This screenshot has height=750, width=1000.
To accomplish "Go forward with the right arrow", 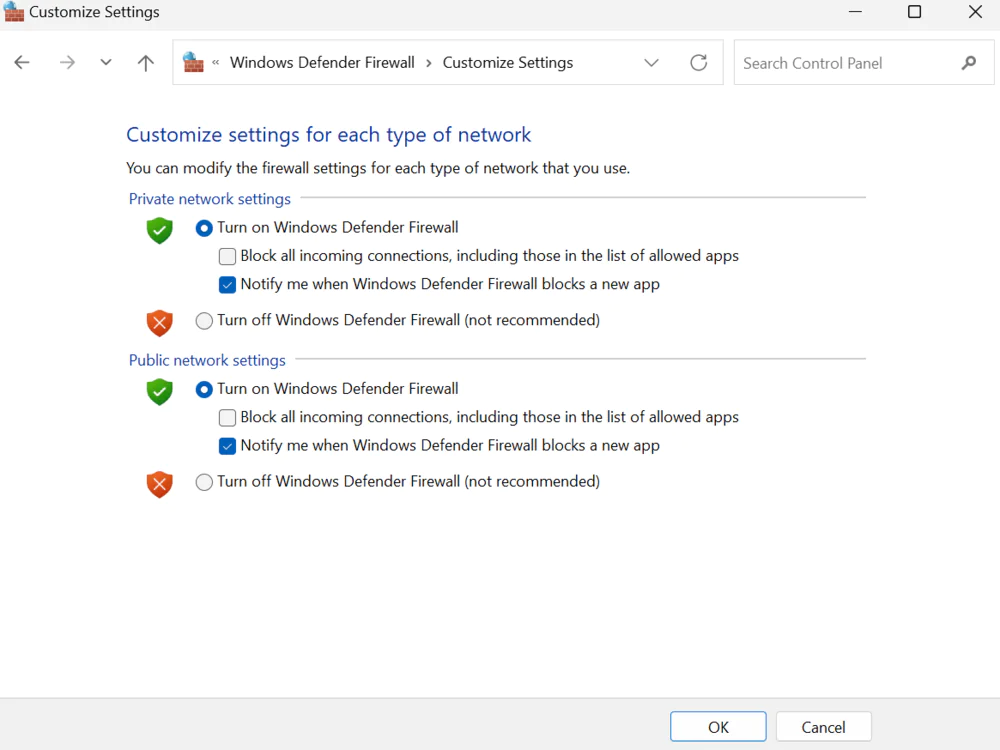I will click(x=67, y=62).
